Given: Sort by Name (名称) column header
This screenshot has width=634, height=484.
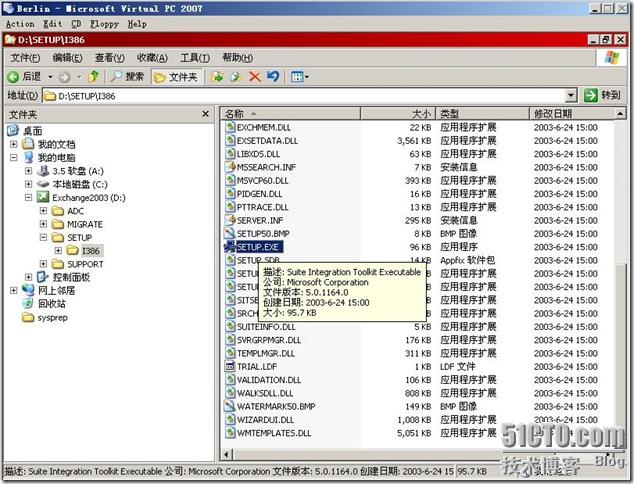Looking at the screenshot, I should [x=290, y=114].
